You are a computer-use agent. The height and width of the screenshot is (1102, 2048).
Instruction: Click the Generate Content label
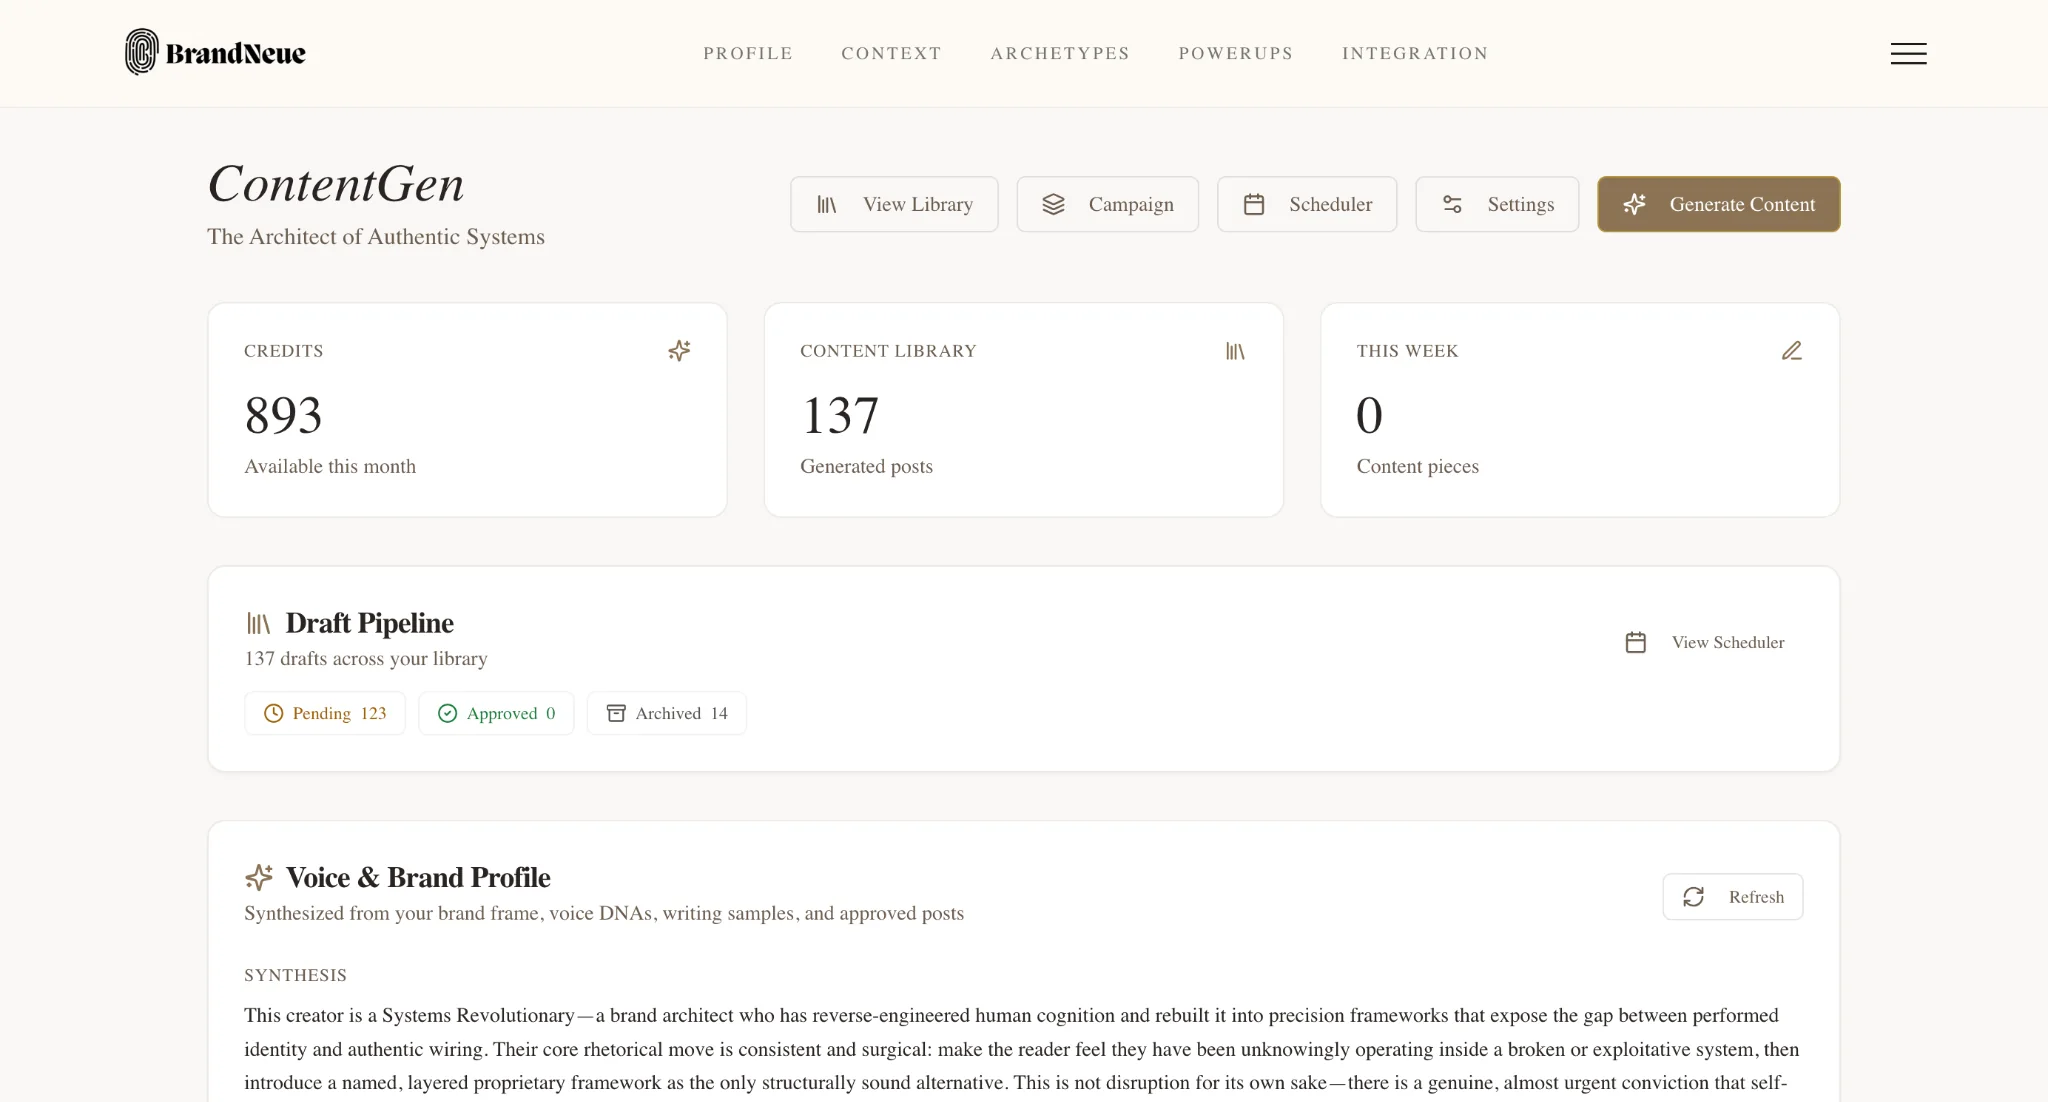[1742, 204]
